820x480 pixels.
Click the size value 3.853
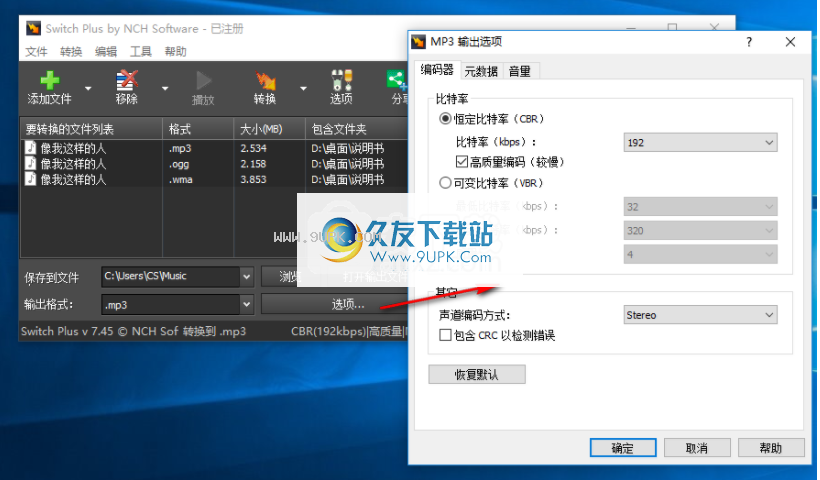pyautogui.click(x=254, y=179)
